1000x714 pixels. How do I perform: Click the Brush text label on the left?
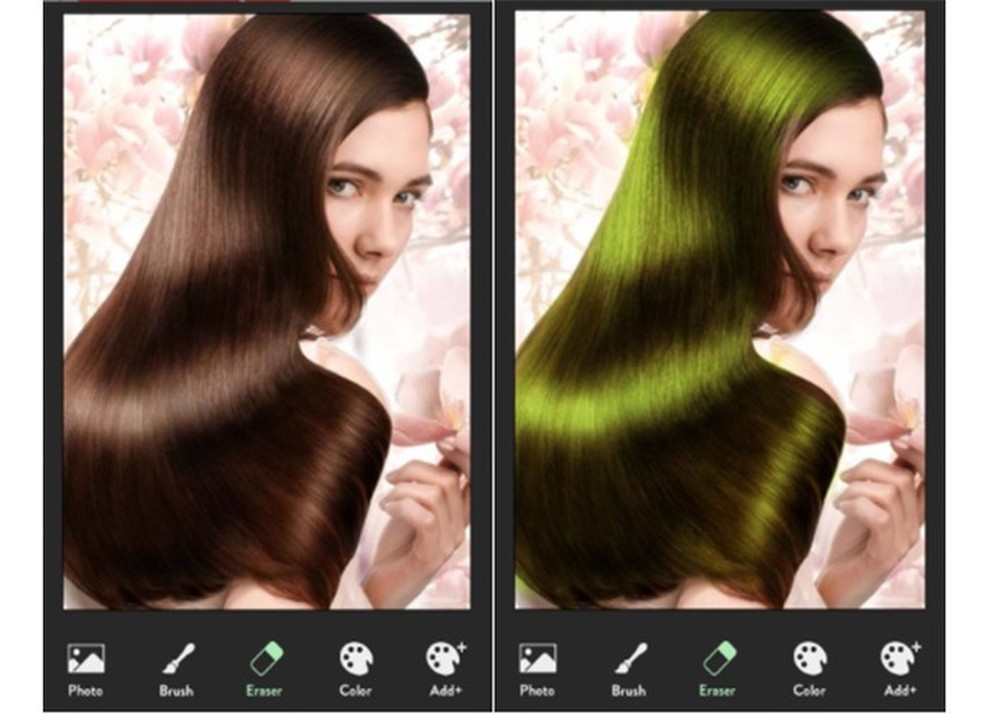[x=176, y=690]
